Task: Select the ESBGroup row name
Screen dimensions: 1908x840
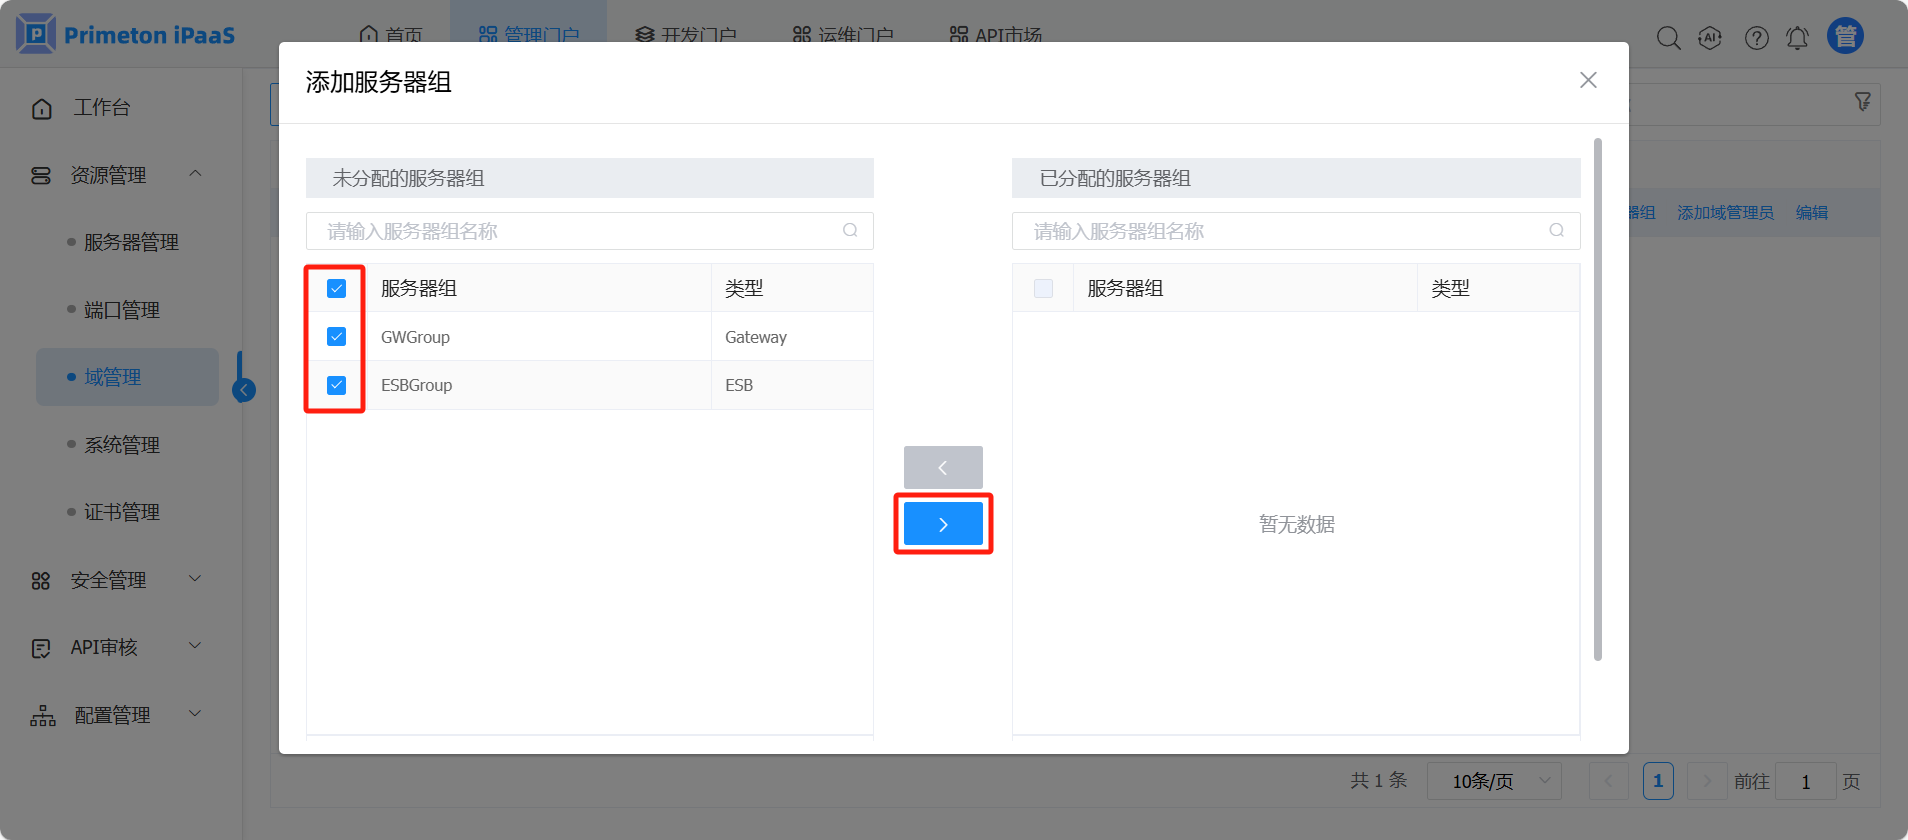Action: (x=416, y=385)
